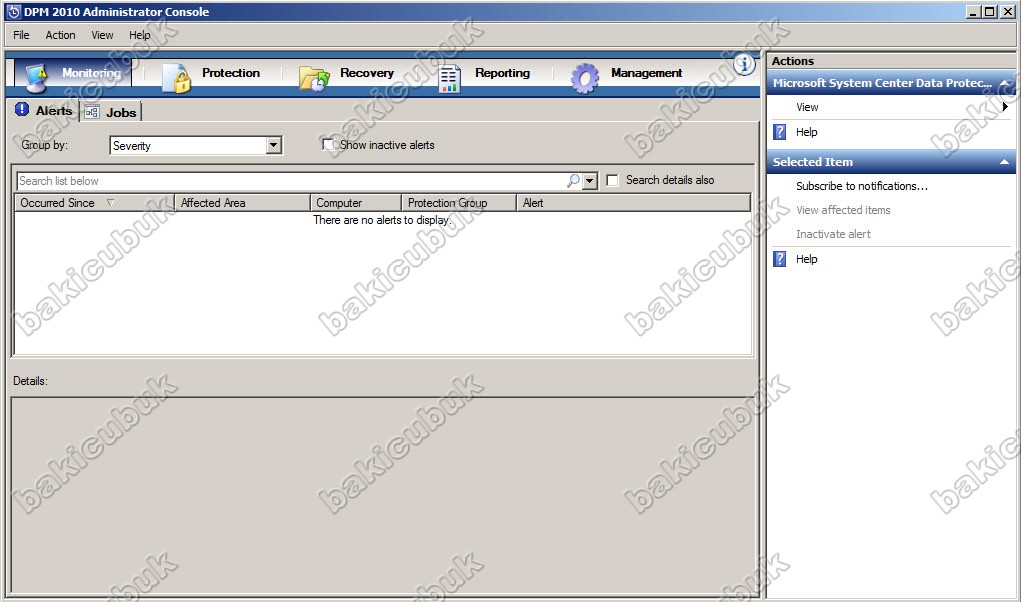Click the DPM title bar app icon
The height and width of the screenshot is (602, 1021).
pos(14,12)
